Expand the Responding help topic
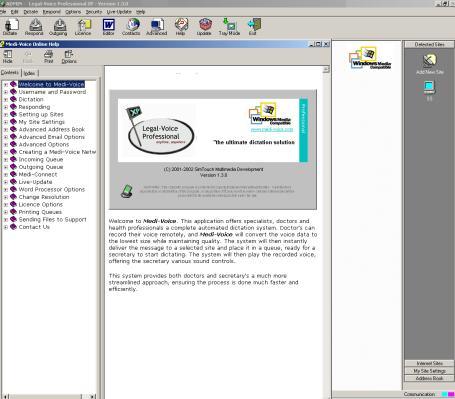The height and width of the screenshot is (399, 455). [x=5, y=107]
